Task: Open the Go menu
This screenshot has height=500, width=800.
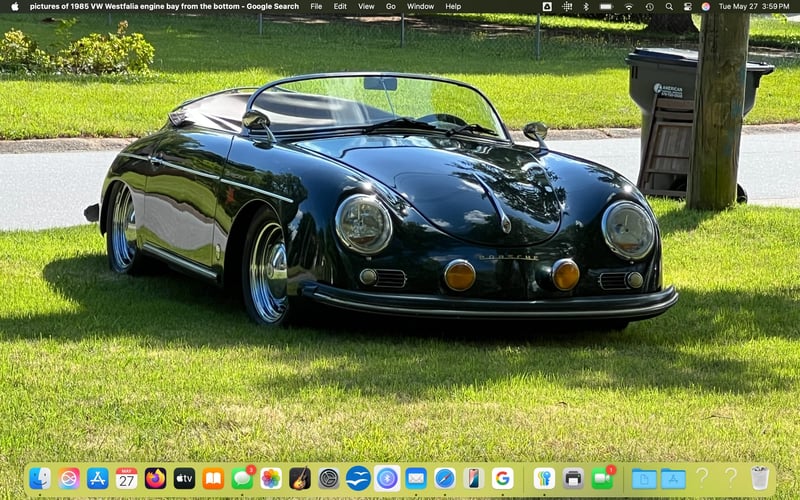Action: (391, 7)
